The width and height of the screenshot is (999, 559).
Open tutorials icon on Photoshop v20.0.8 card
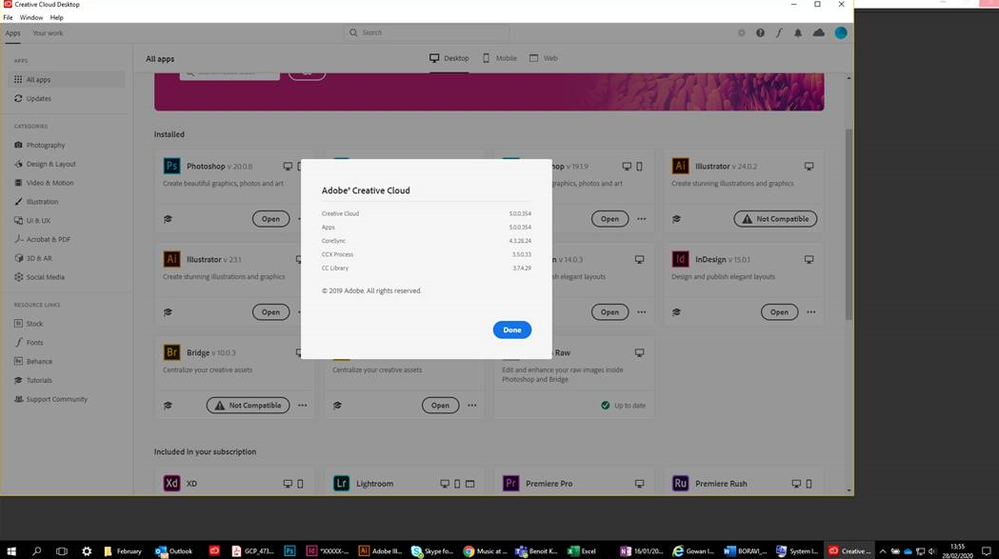click(168, 219)
